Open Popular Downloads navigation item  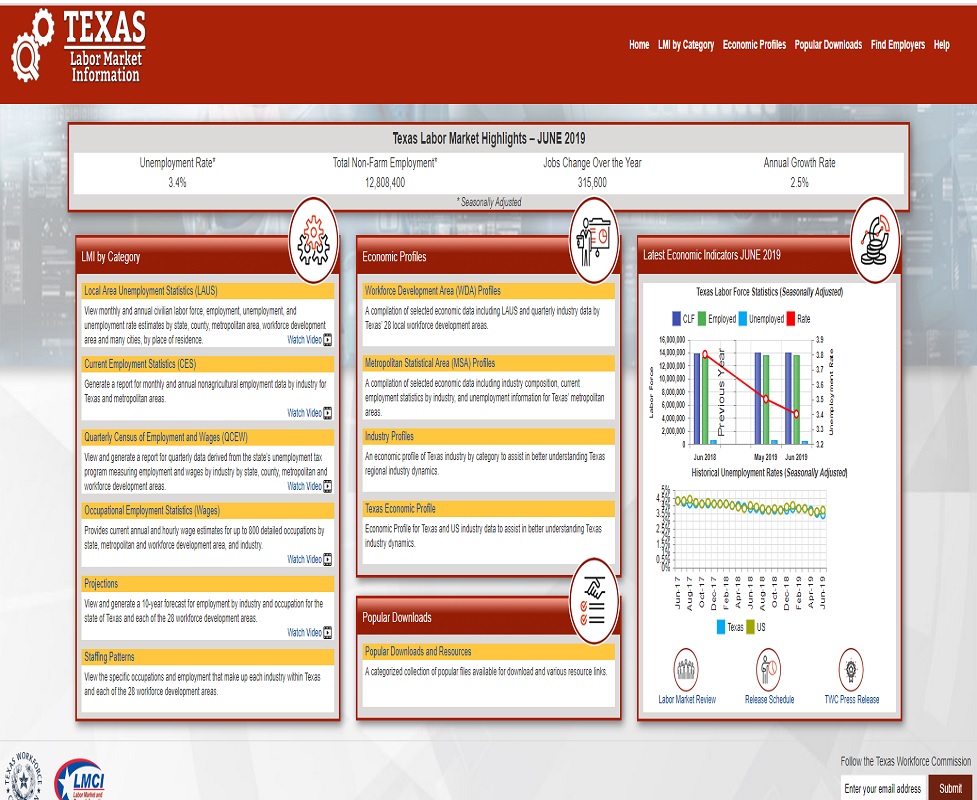[x=828, y=45]
